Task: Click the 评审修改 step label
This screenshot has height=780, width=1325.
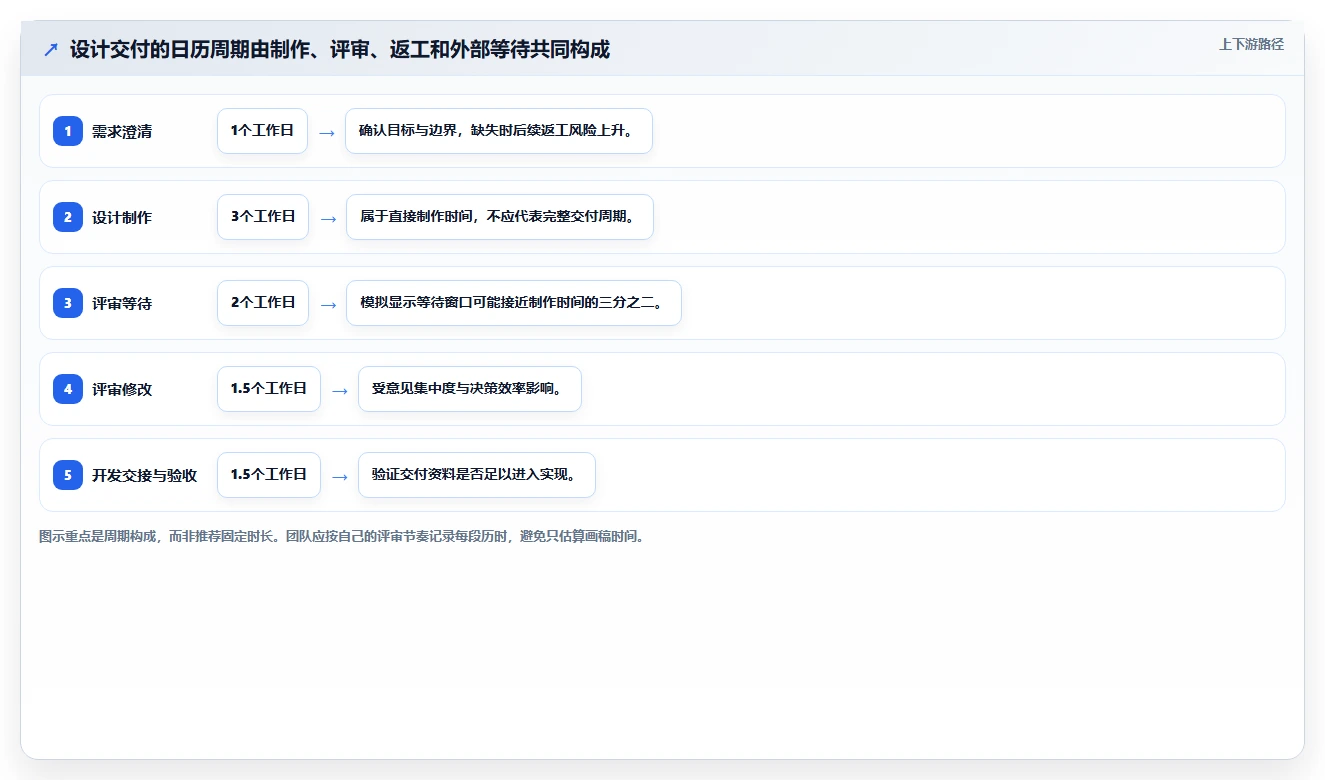Action: click(x=122, y=389)
